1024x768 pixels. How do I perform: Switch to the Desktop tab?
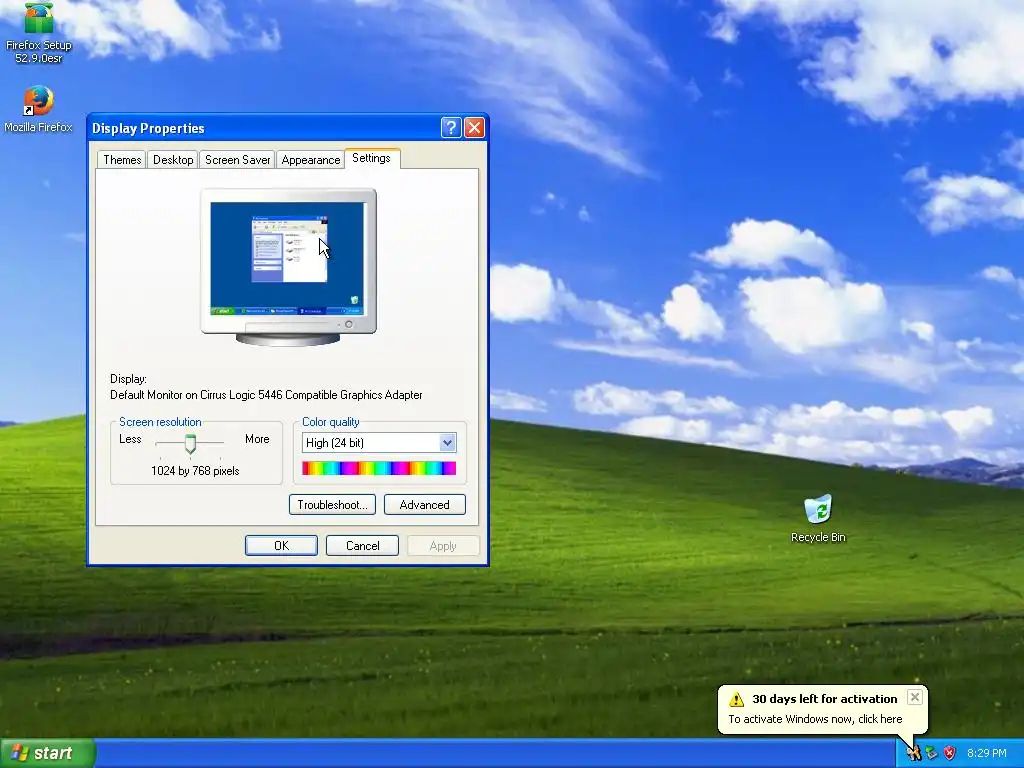point(173,160)
